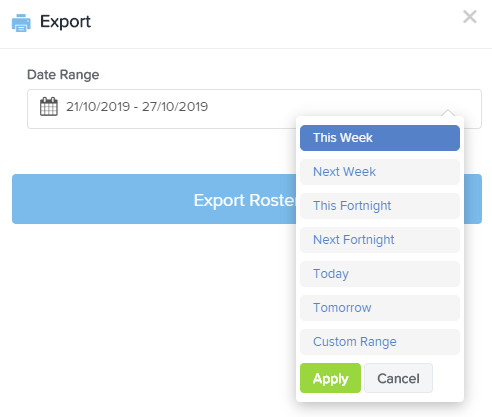Viewport: 492px width, 417px height.
Task: Expand the Custom Range option
Action: pyautogui.click(x=380, y=342)
